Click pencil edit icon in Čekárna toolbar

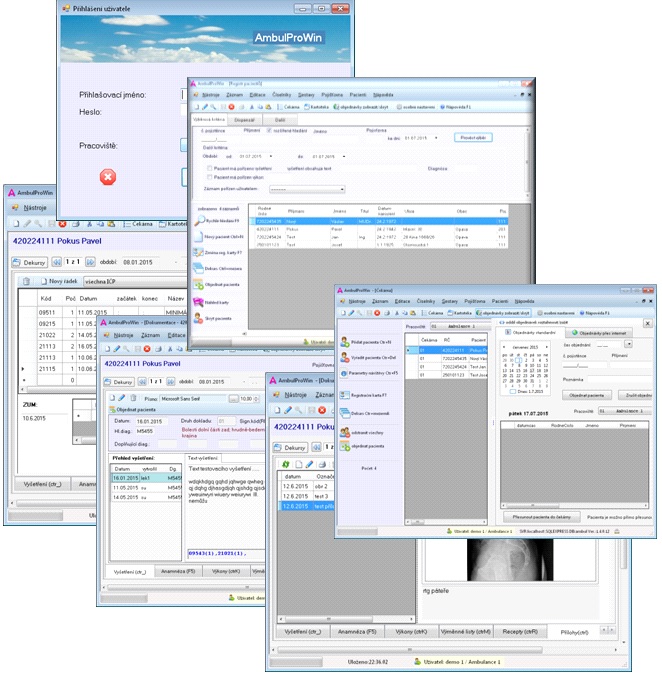(x=351, y=313)
